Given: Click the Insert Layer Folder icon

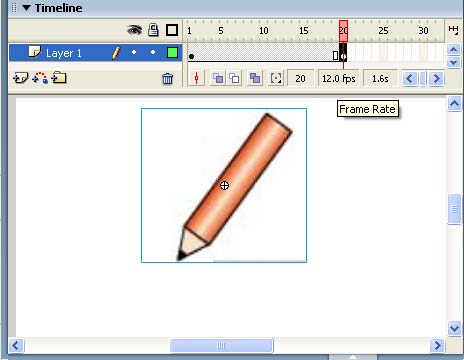Looking at the screenshot, I should tap(59, 78).
